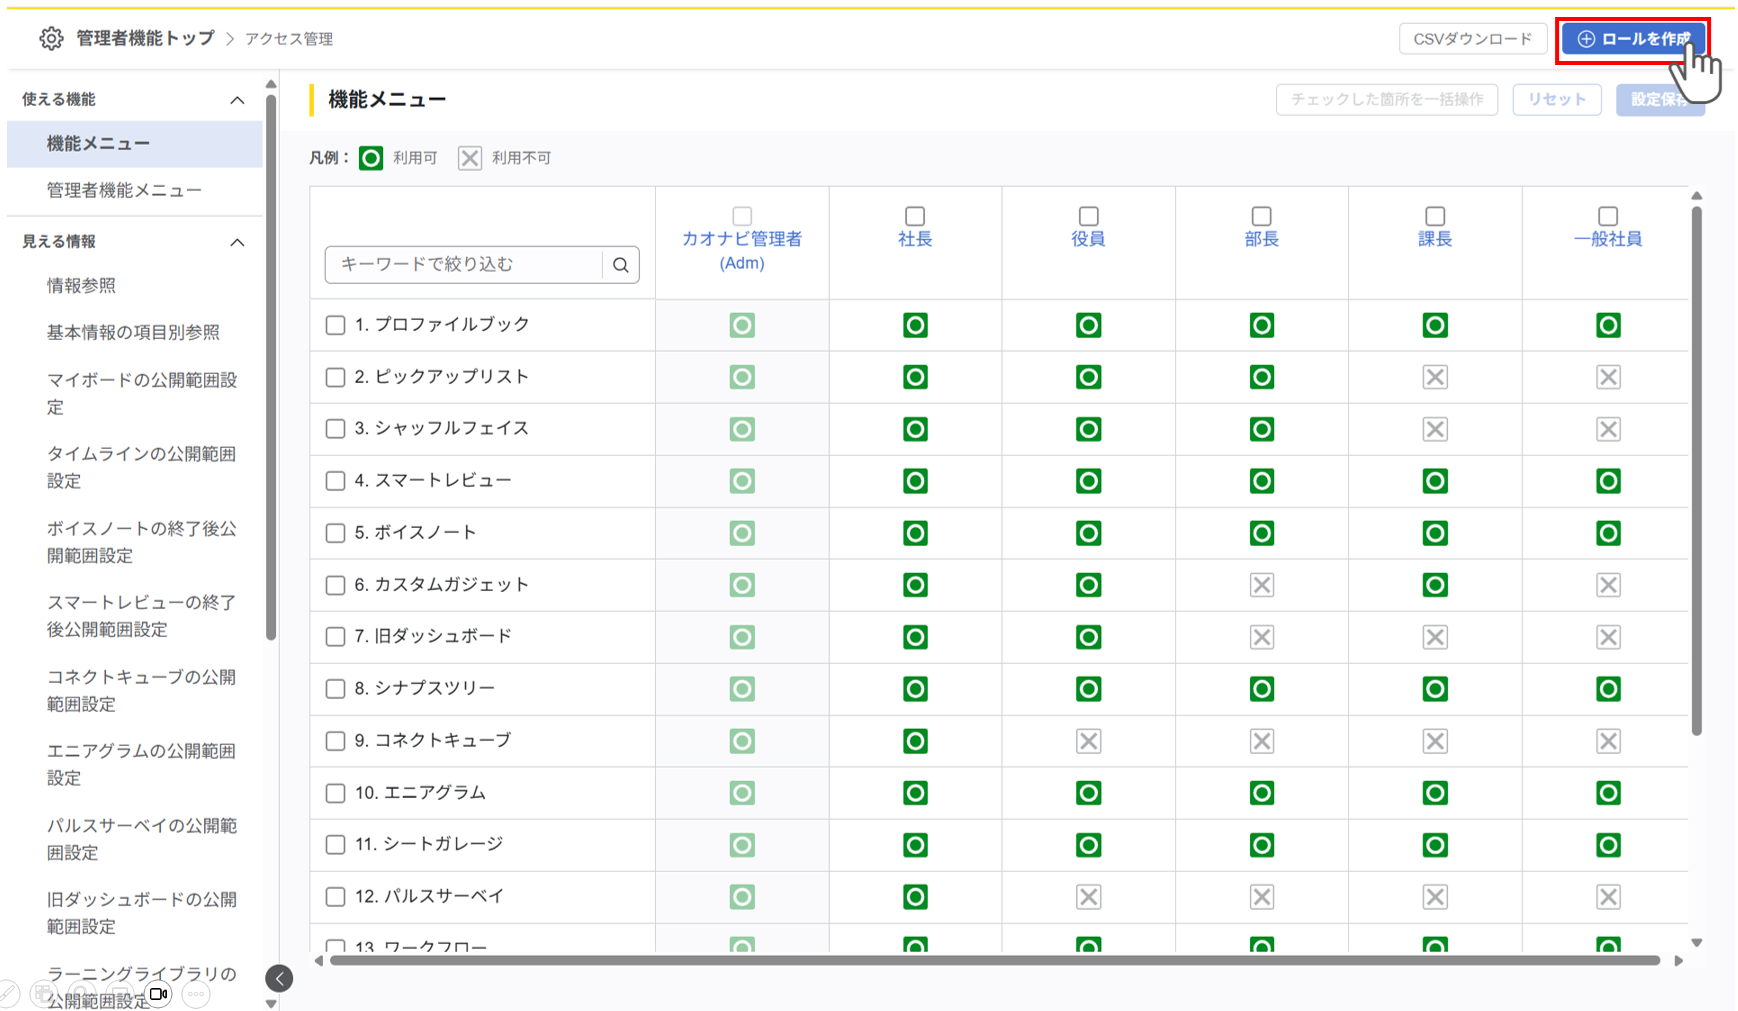Open 管理者機能メニュー in the sidebar

point(124,190)
